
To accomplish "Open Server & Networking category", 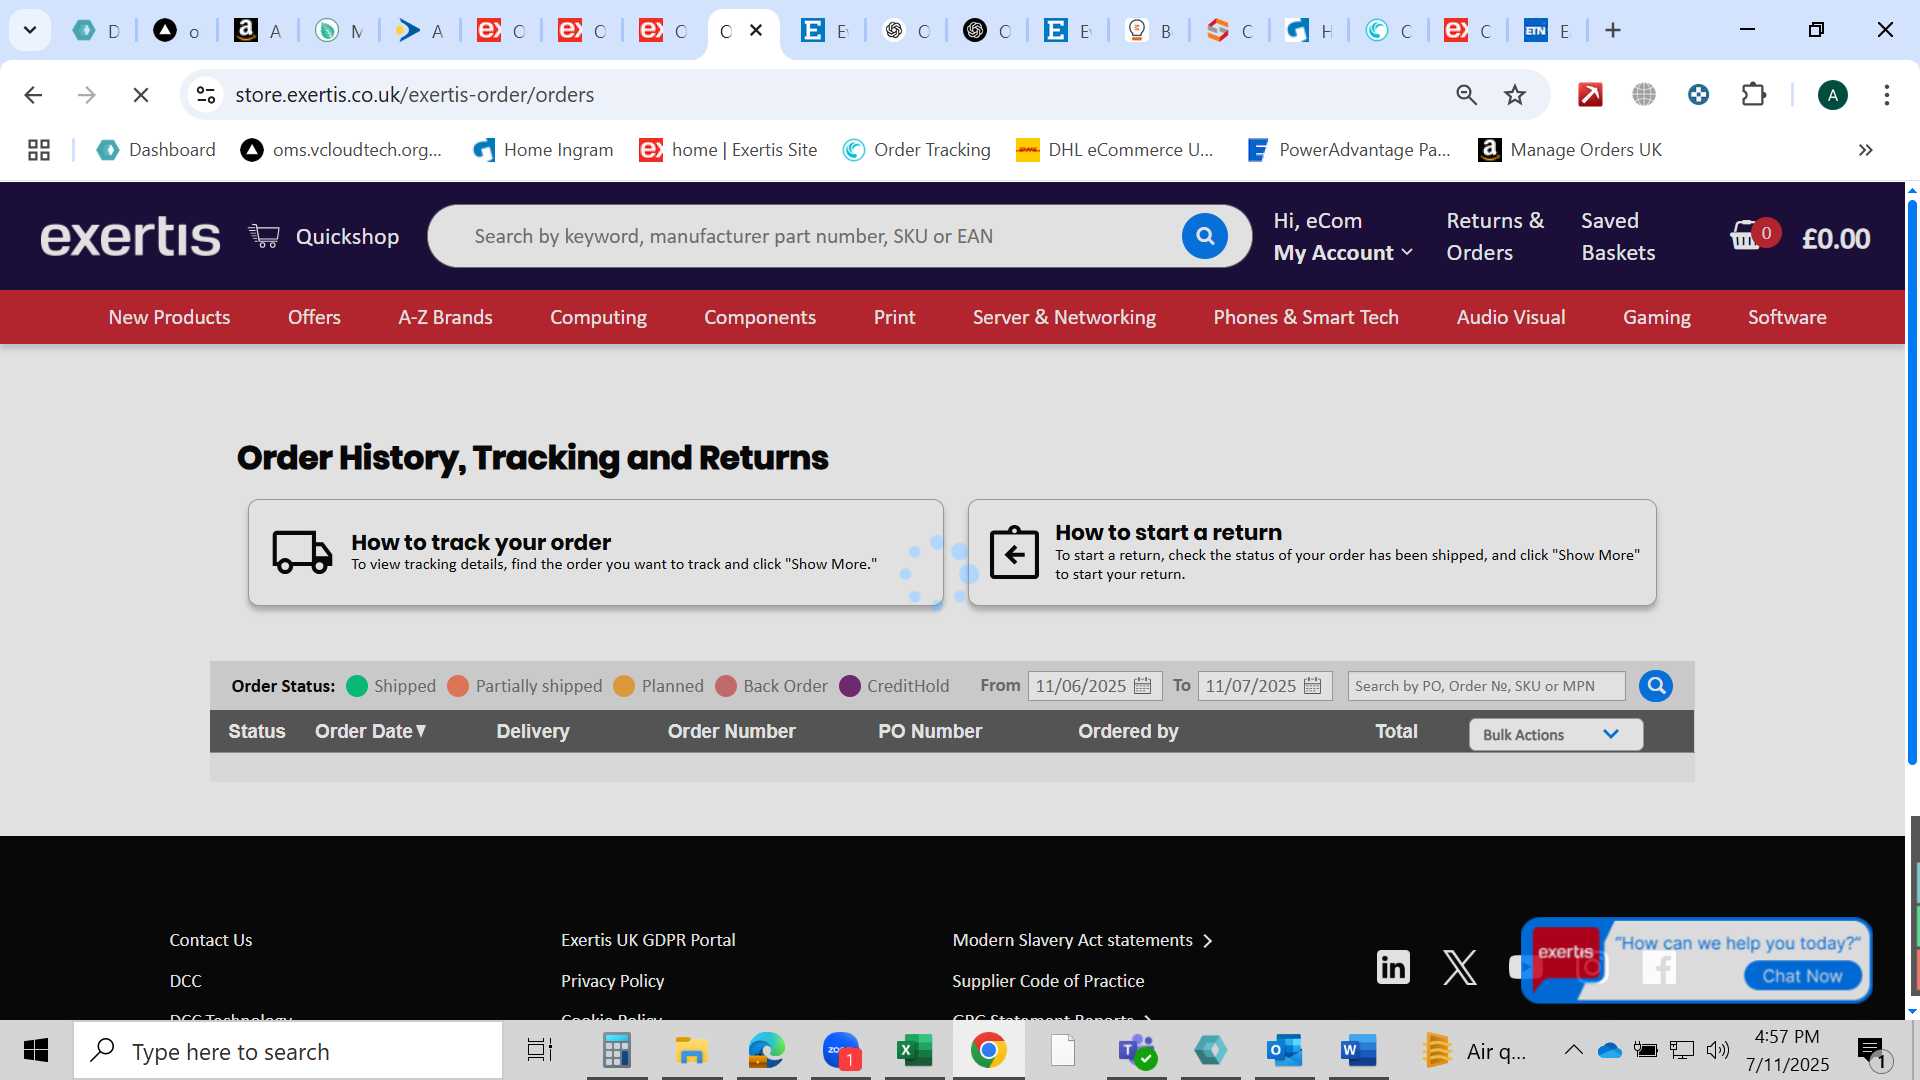I will [1064, 317].
